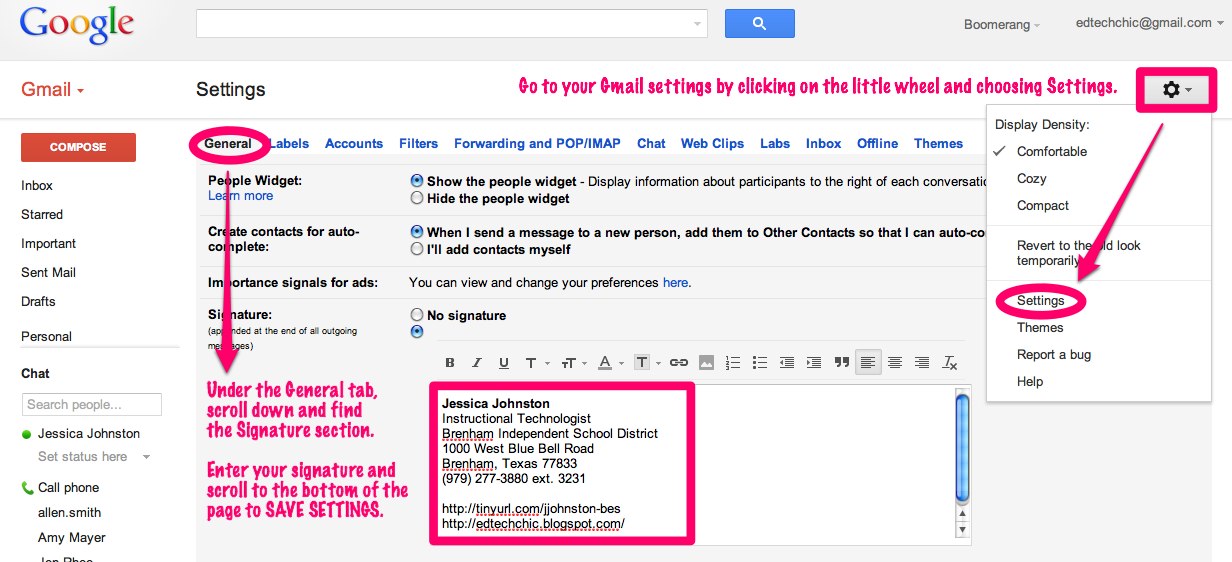Viewport: 1232px width, 562px height.
Task: Create a numbered list in signature
Action: [x=733, y=363]
